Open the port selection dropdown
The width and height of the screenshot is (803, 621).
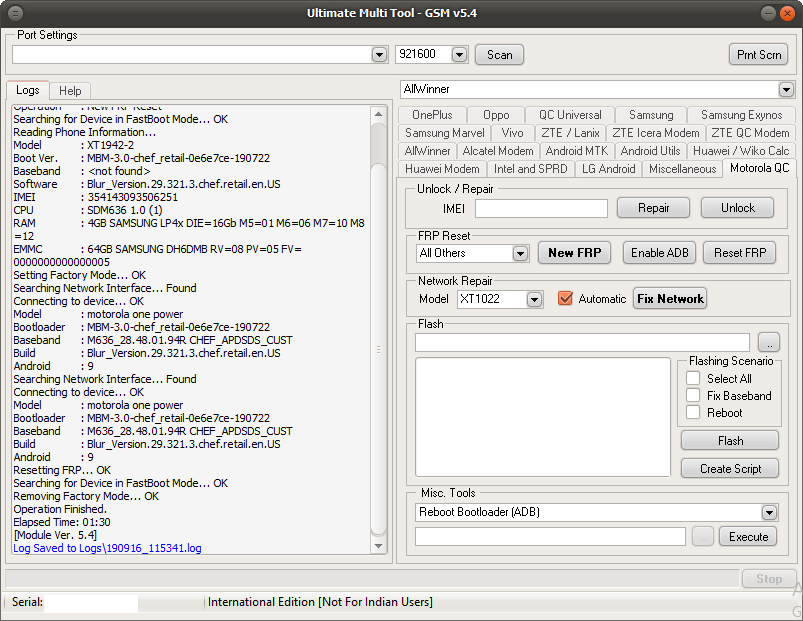coord(379,54)
